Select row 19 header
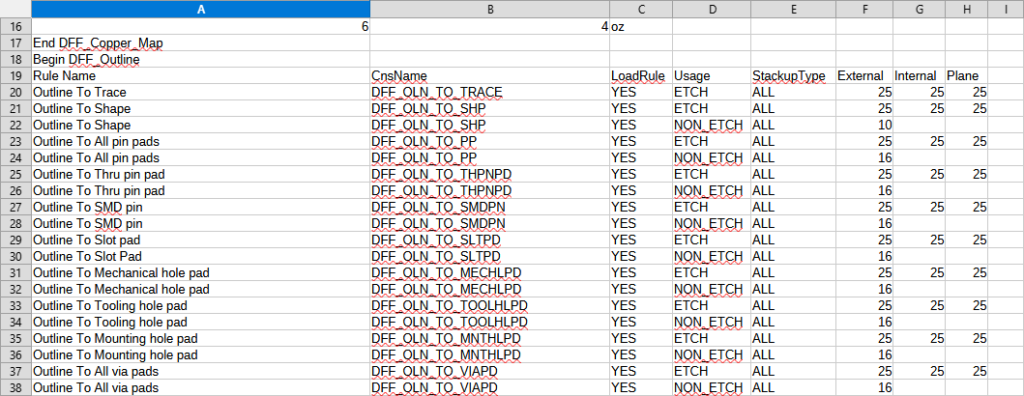 [16, 76]
